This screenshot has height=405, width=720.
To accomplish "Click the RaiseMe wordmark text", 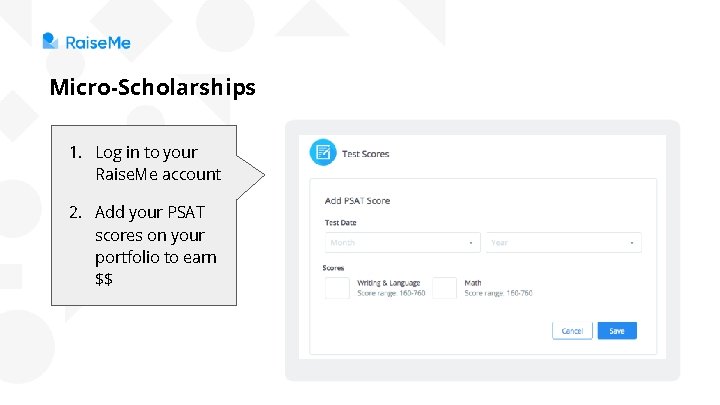I will click(98, 42).
